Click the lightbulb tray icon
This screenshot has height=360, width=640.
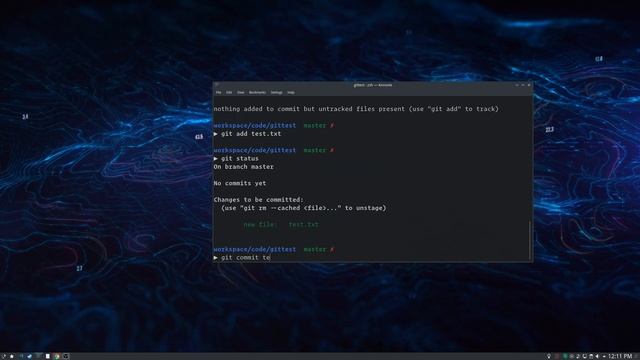[x=549, y=356]
